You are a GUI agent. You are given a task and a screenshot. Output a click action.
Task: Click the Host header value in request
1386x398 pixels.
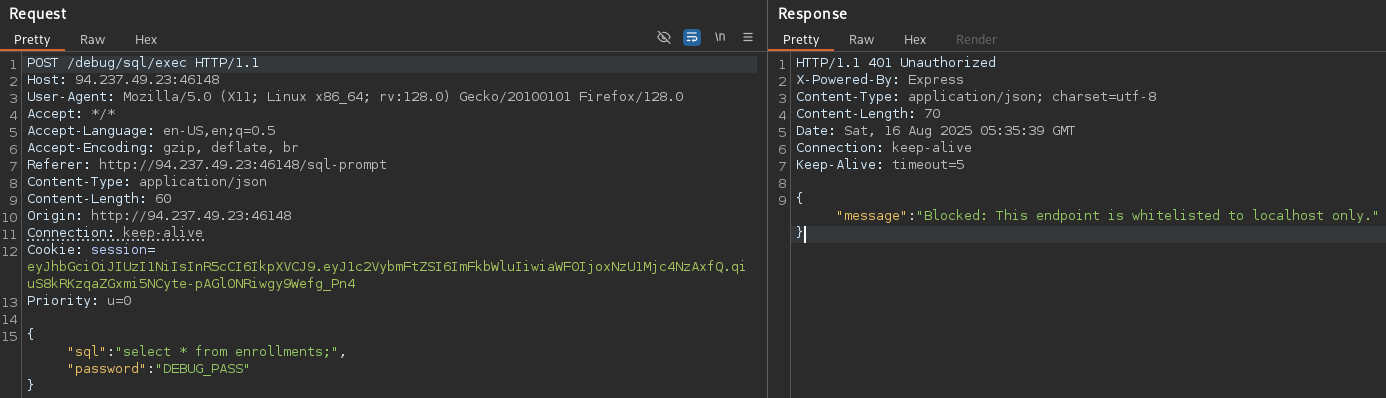point(148,80)
